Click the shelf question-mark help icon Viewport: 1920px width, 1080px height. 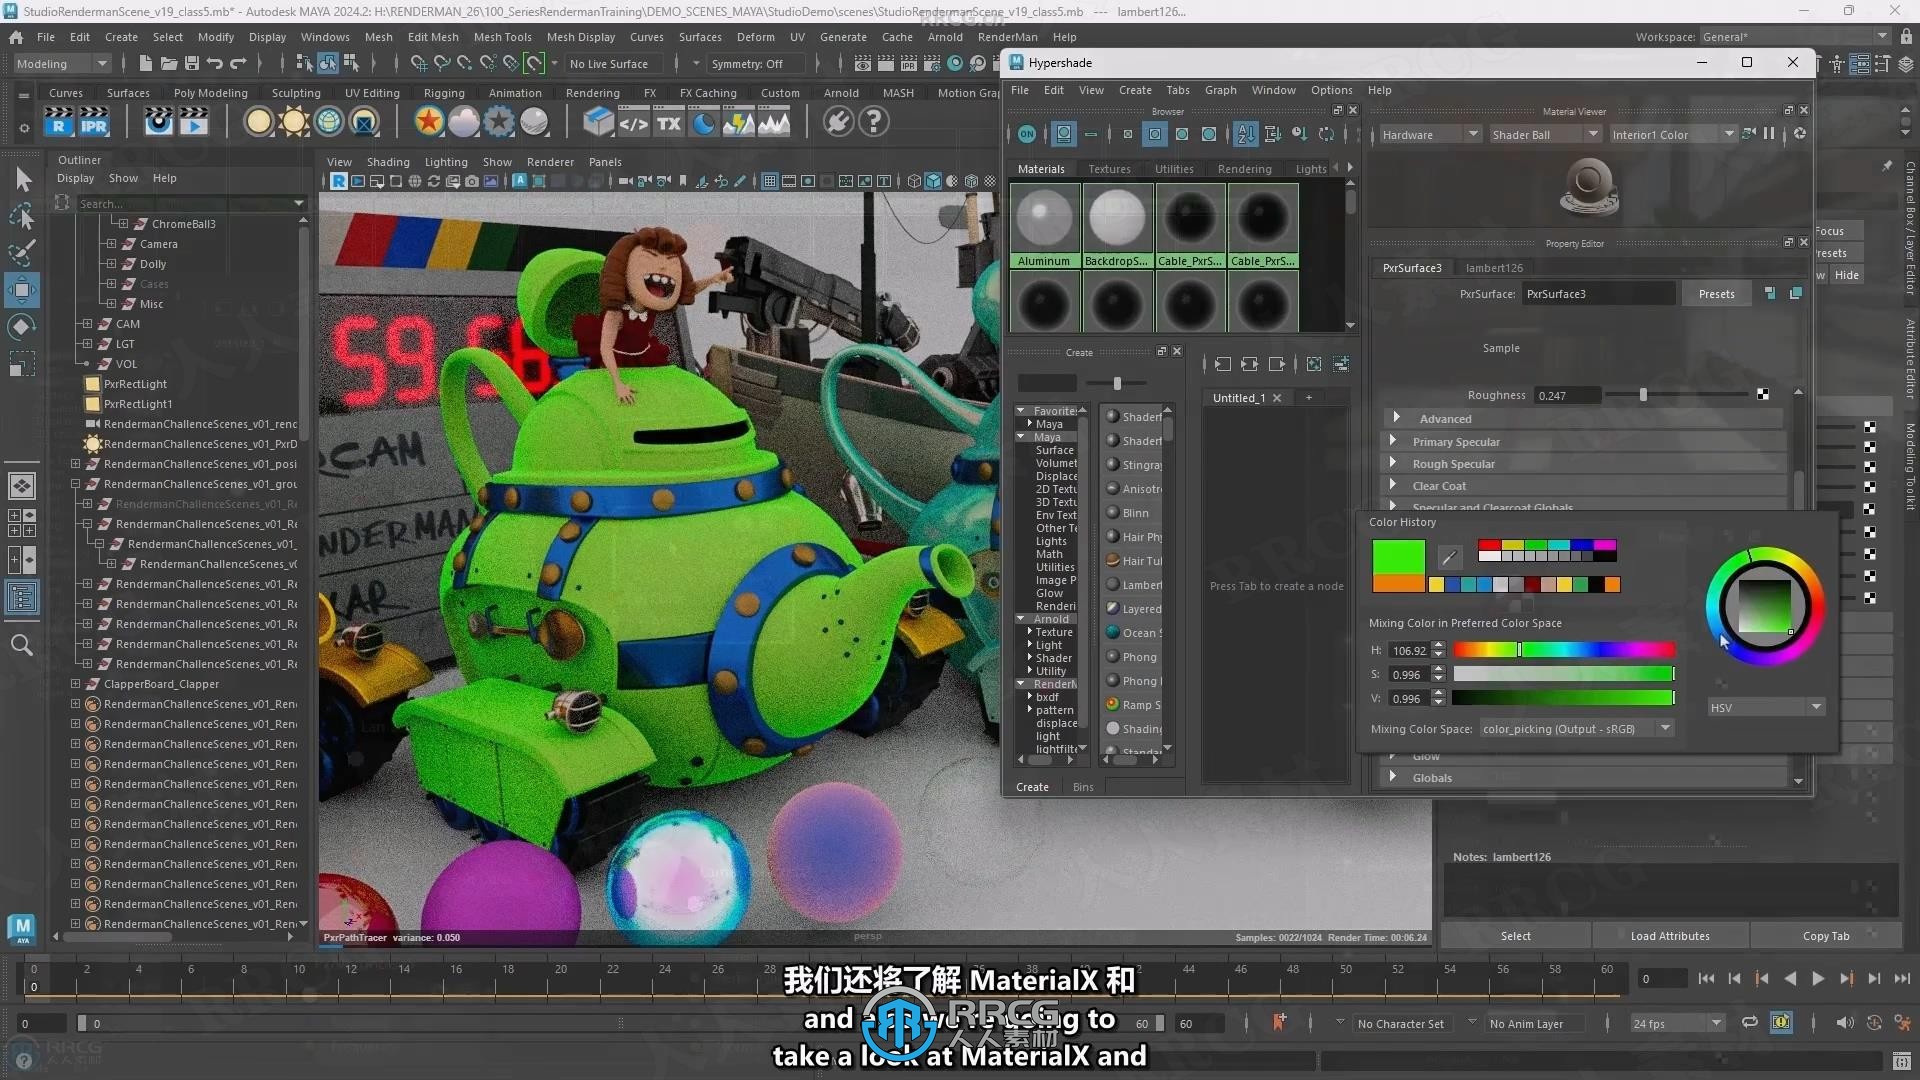pyautogui.click(x=874, y=122)
